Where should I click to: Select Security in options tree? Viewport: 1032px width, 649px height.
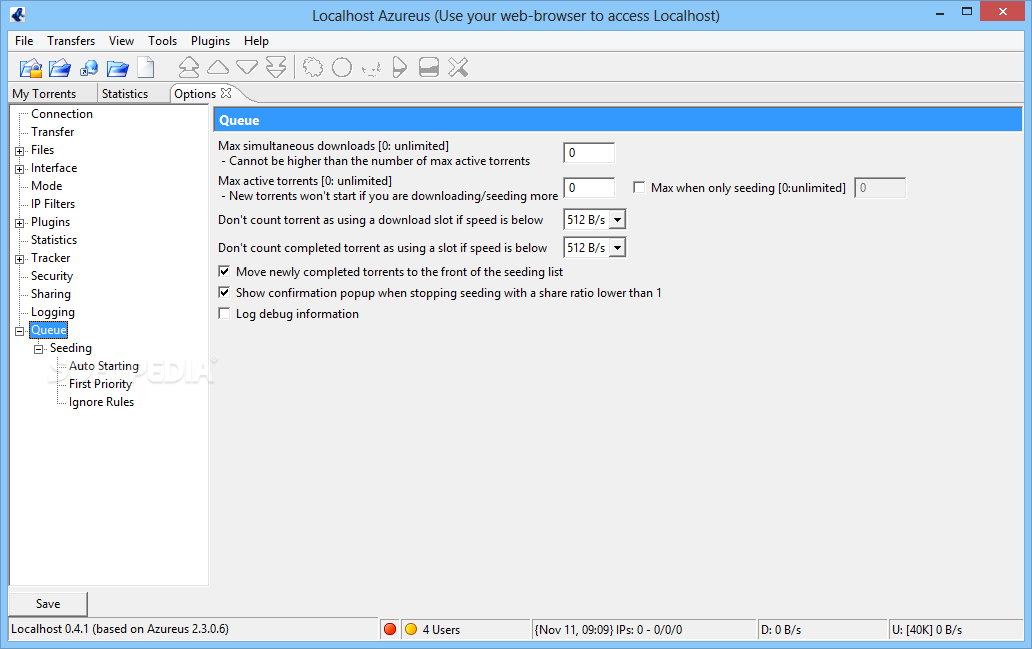click(52, 276)
